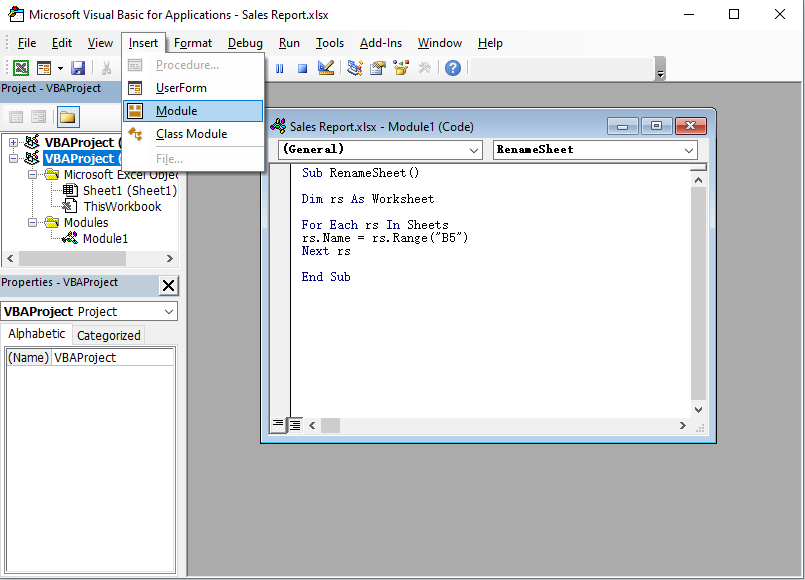
Task: Select Sheet1 (Sheet1) in project tree
Action: 129,190
